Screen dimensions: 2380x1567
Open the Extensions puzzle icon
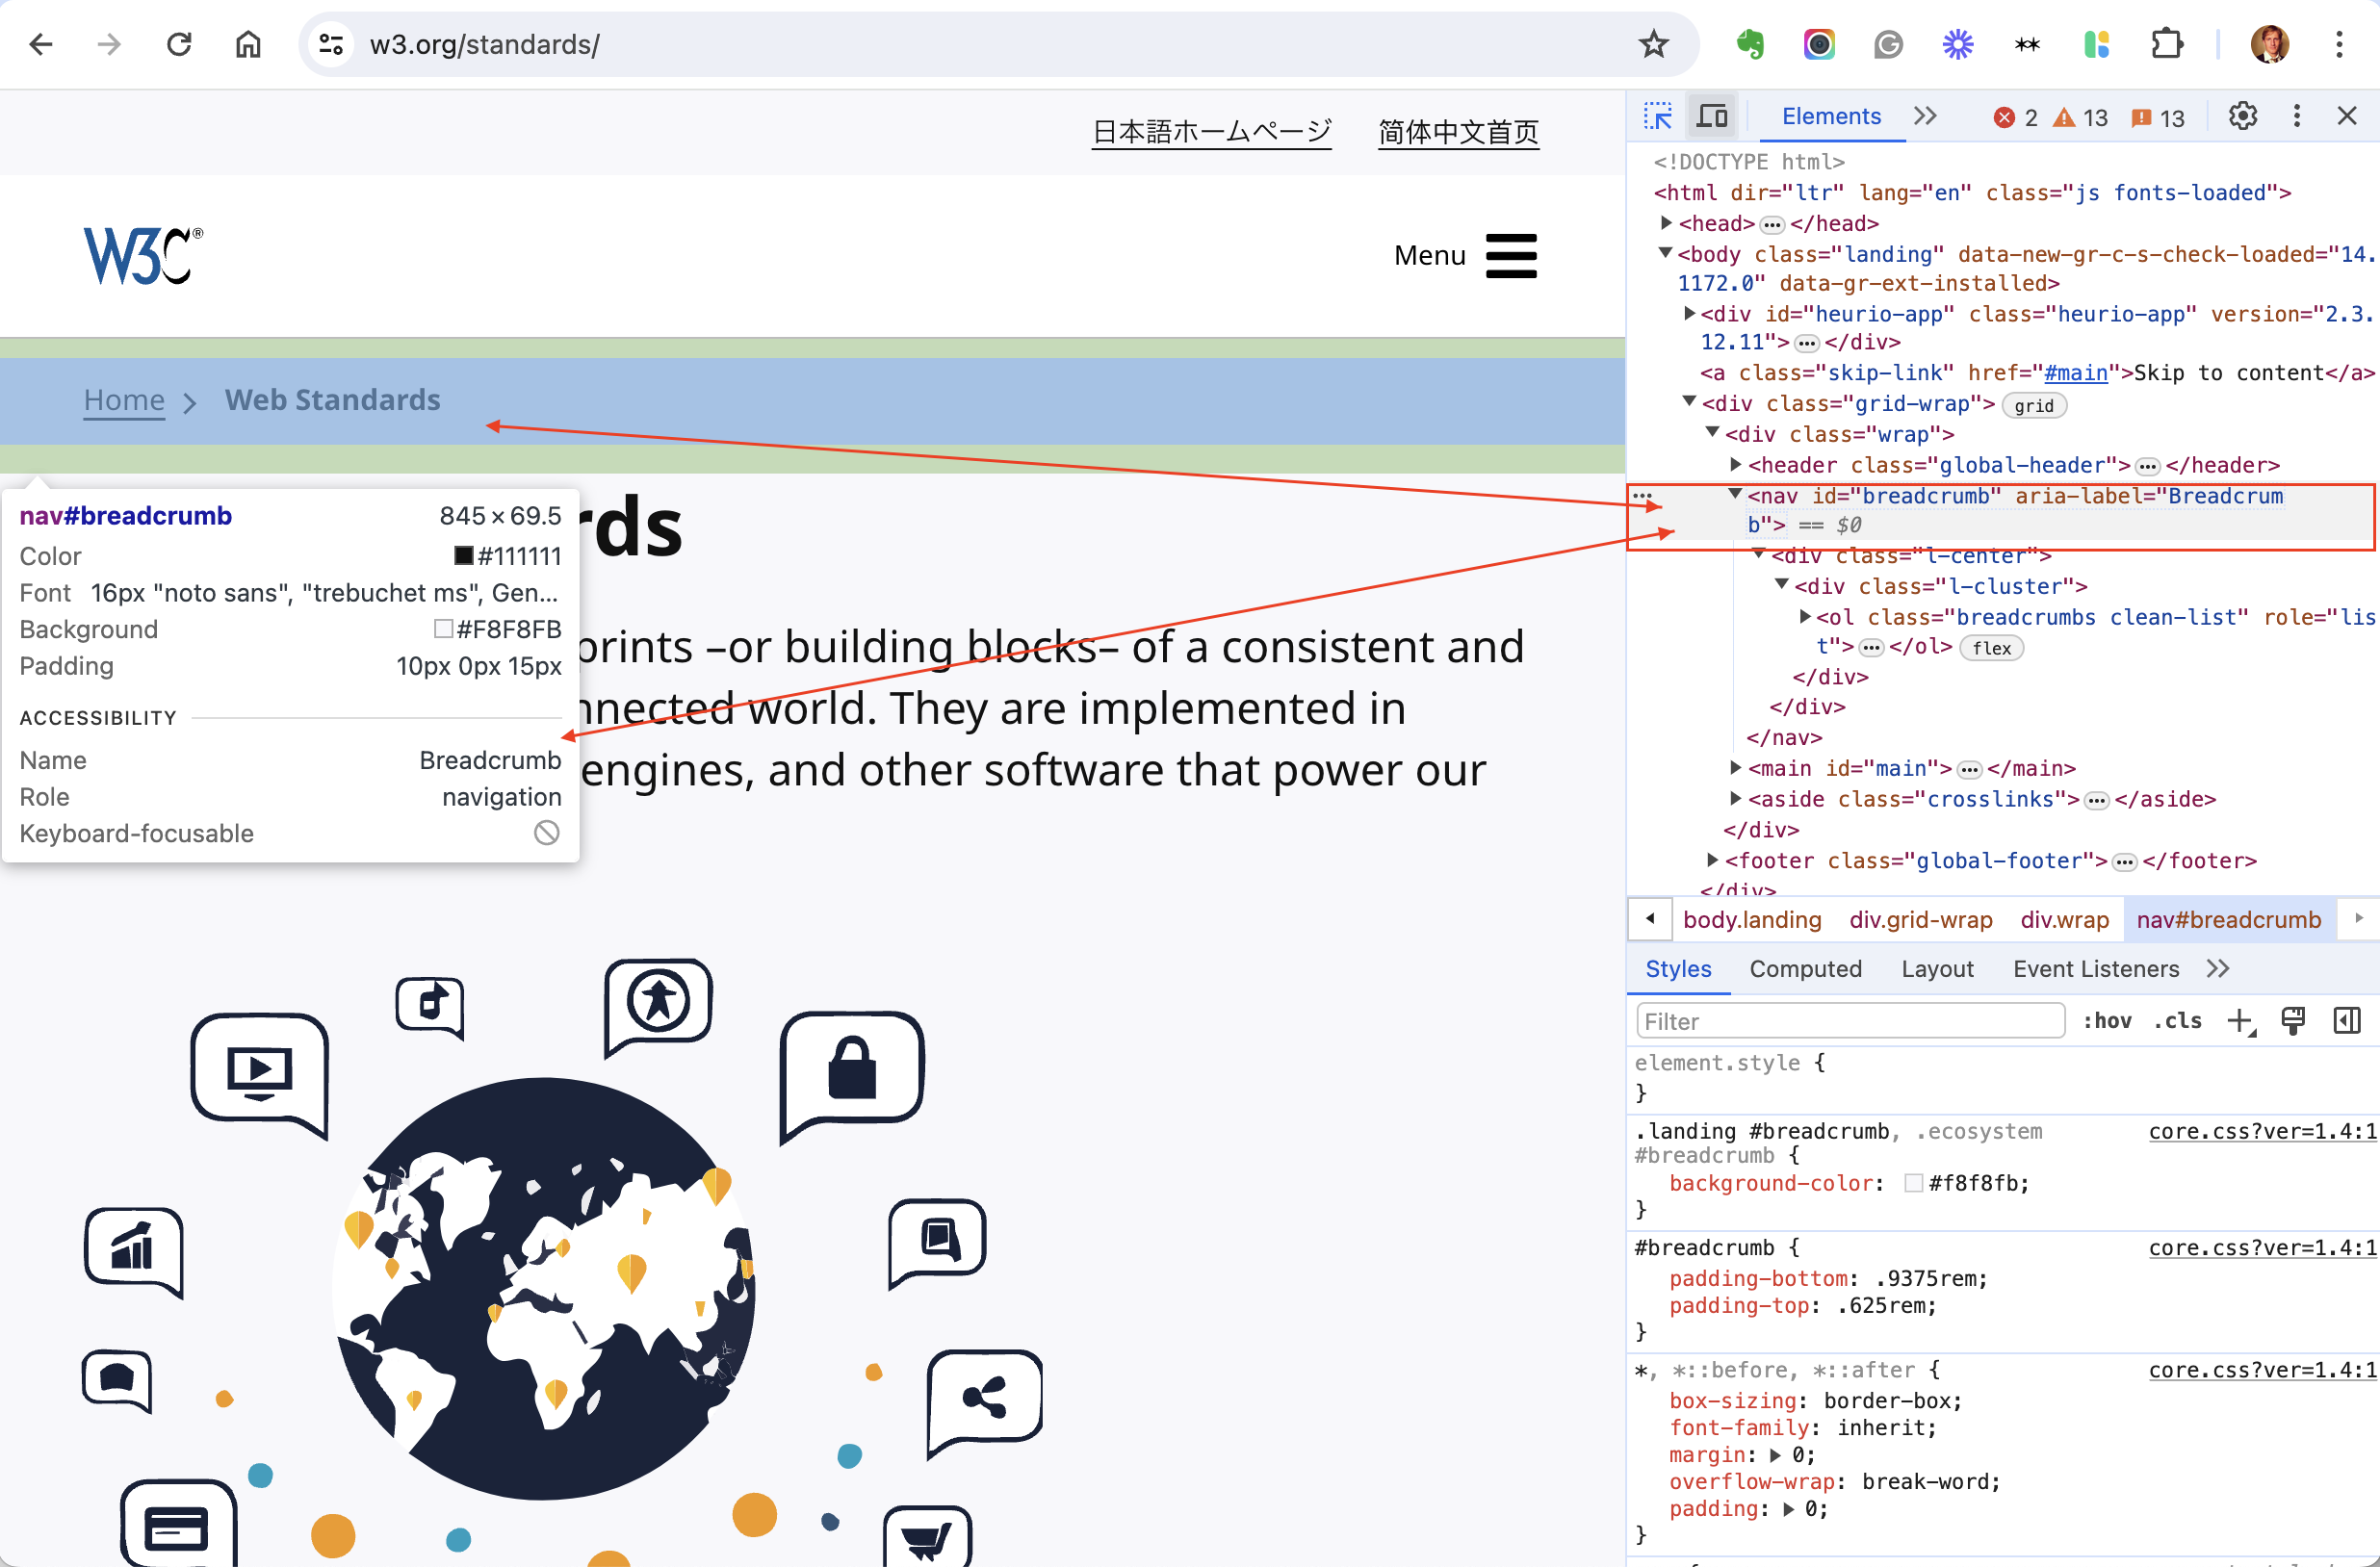2166,44
